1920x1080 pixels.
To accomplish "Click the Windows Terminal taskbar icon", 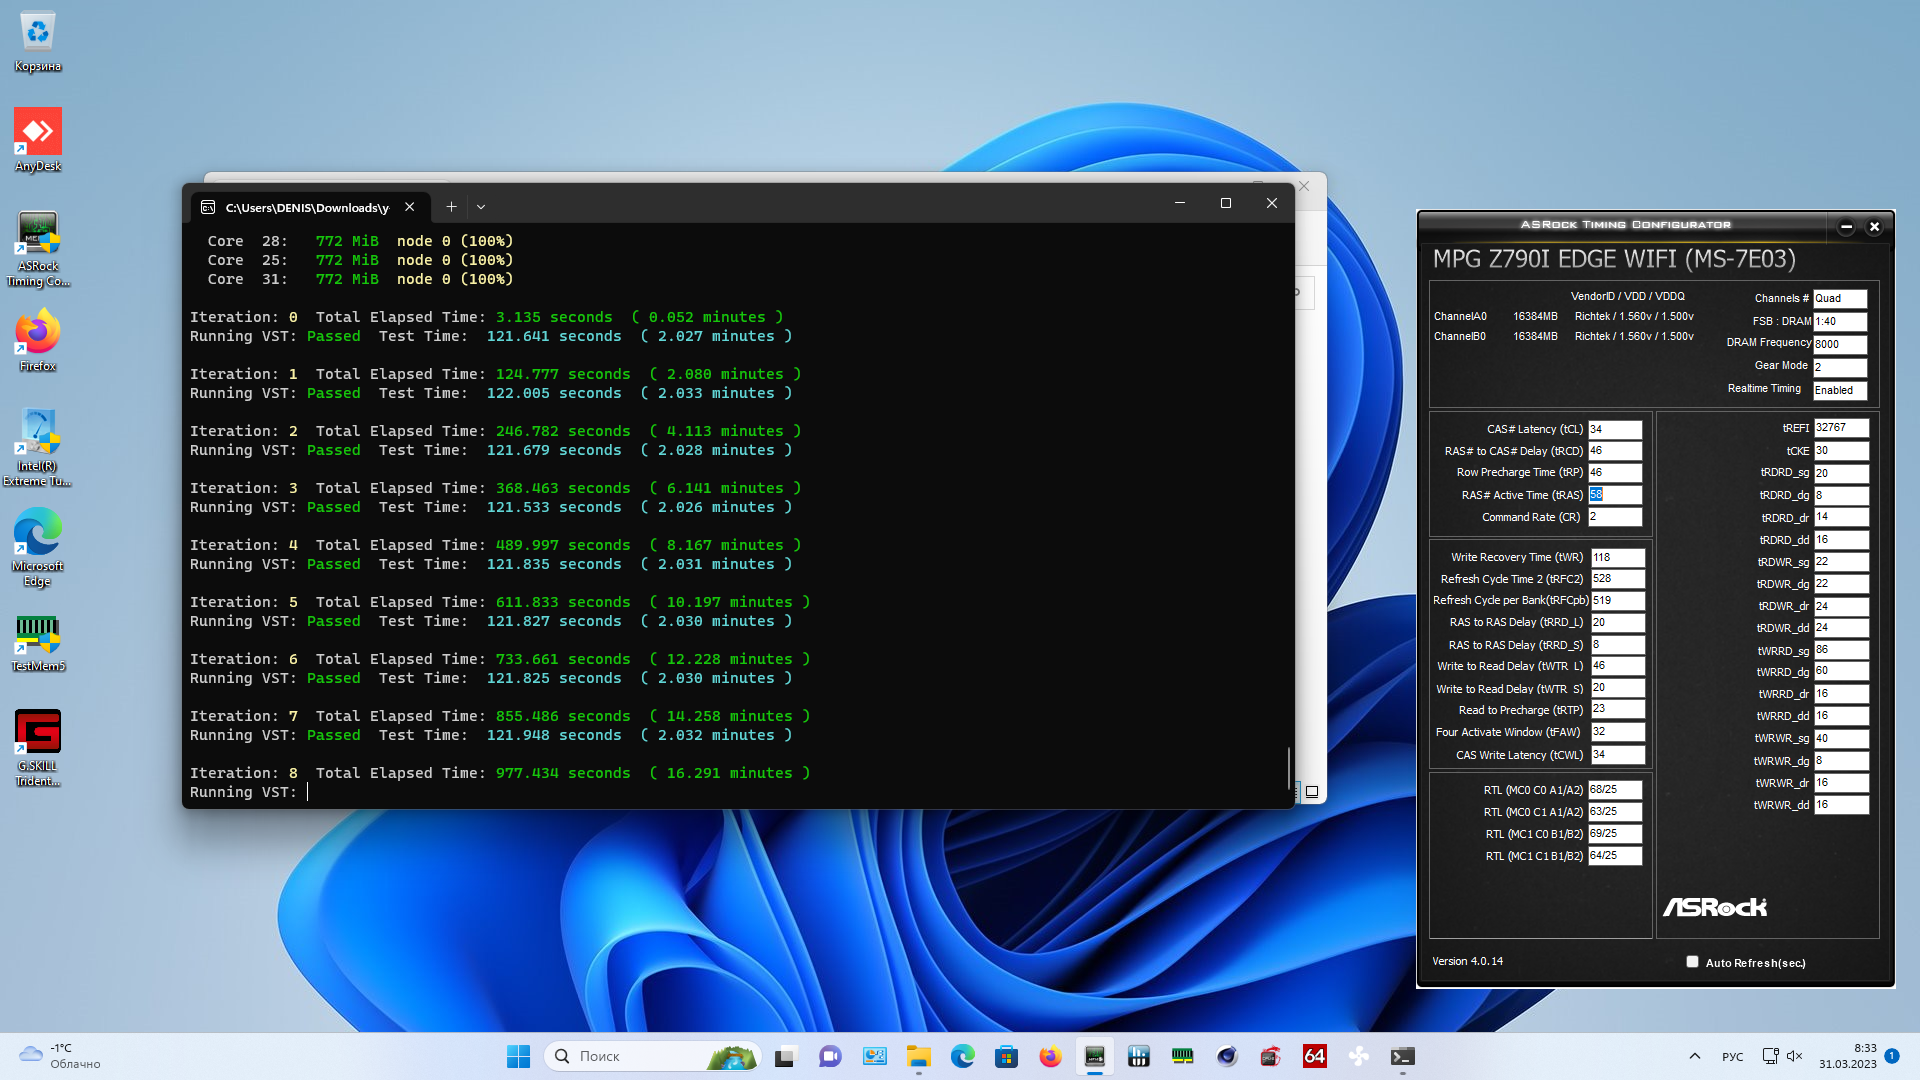I will coord(1402,1056).
